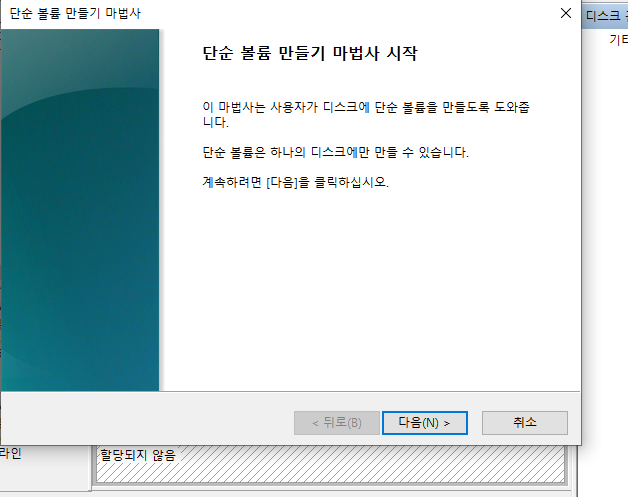Screen dimensions: 628x497
Task: Close the 단순 볼륨 만들기 마법사 dialog
Action: point(566,13)
